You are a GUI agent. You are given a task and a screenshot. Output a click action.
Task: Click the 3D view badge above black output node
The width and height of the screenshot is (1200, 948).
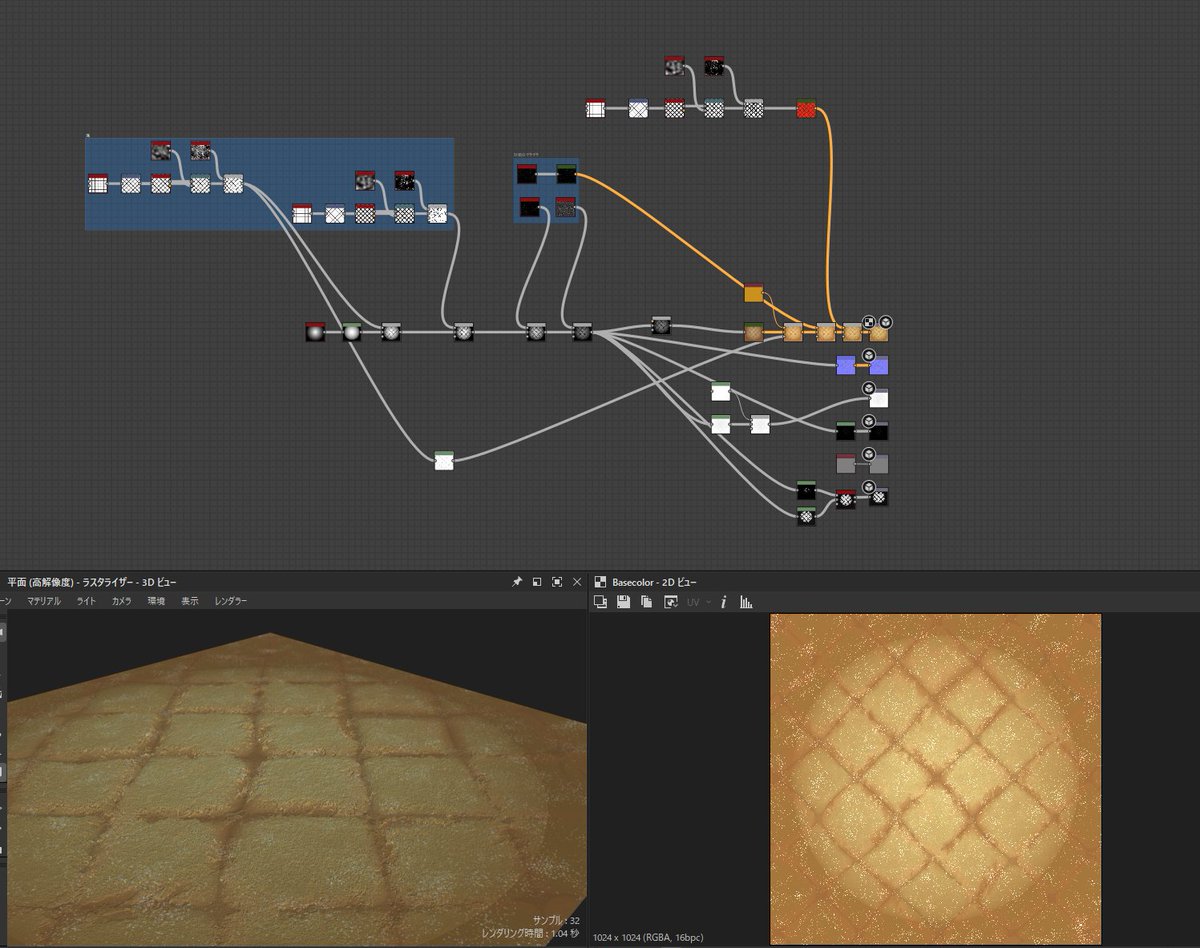pyautogui.click(x=868, y=421)
